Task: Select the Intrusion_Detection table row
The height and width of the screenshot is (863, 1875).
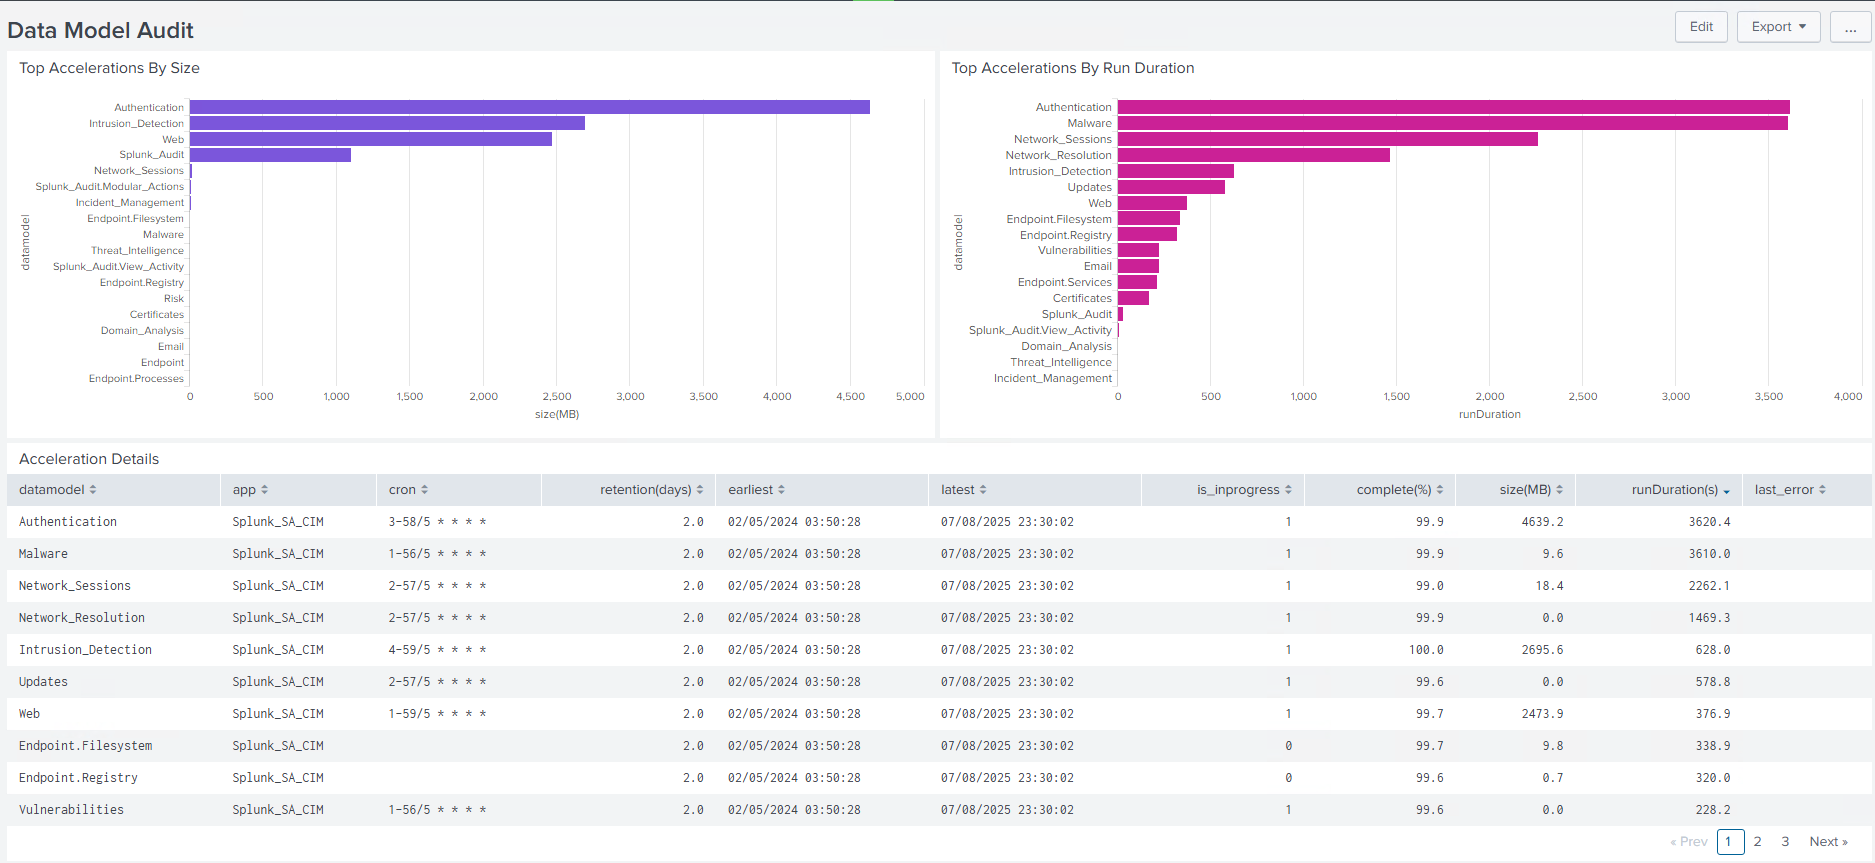Action: (85, 650)
